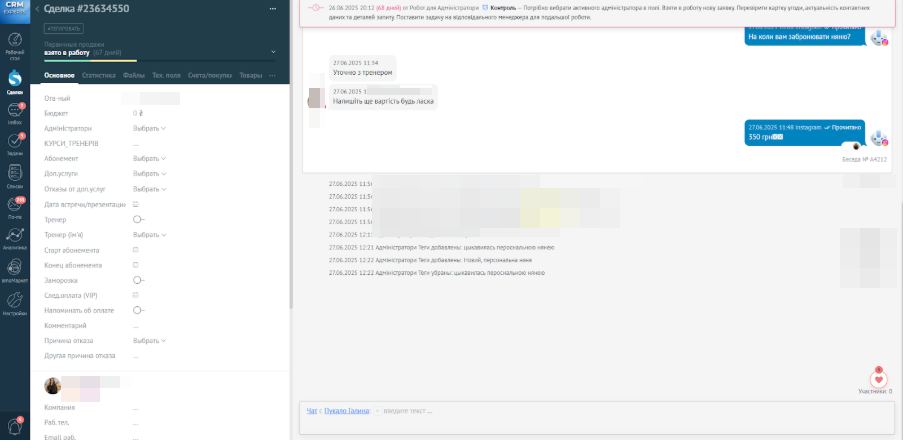Open the calendar for Дата встречи/презентации
The width and height of the screenshot is (904, 448).
point(136,205)
